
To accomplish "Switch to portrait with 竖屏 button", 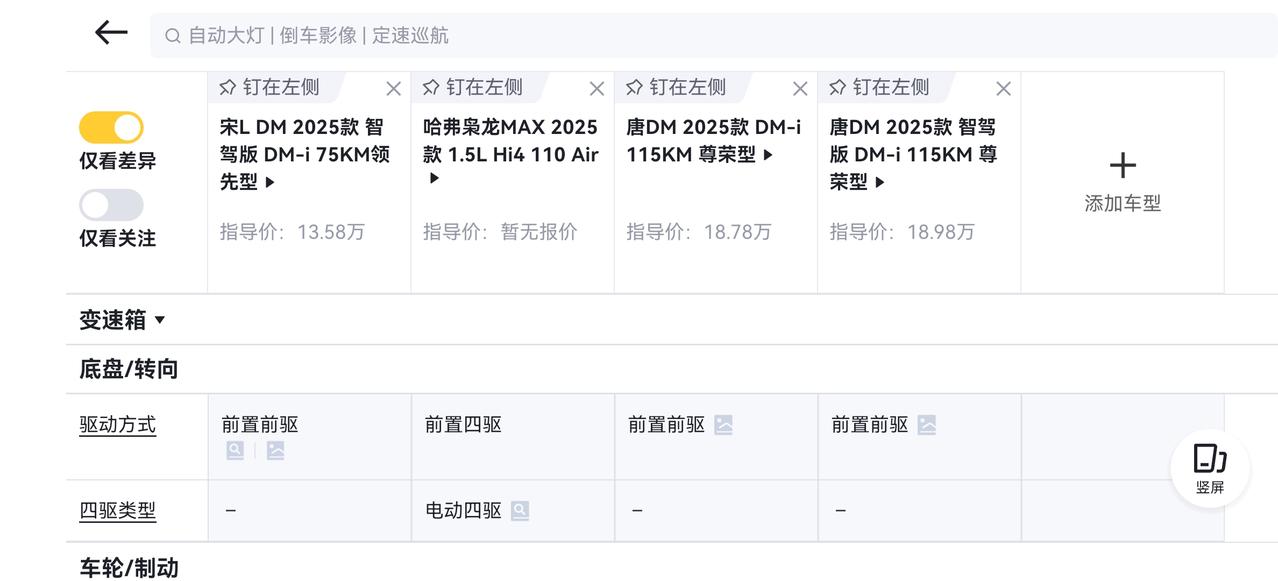I will [x=1210, y=469].
